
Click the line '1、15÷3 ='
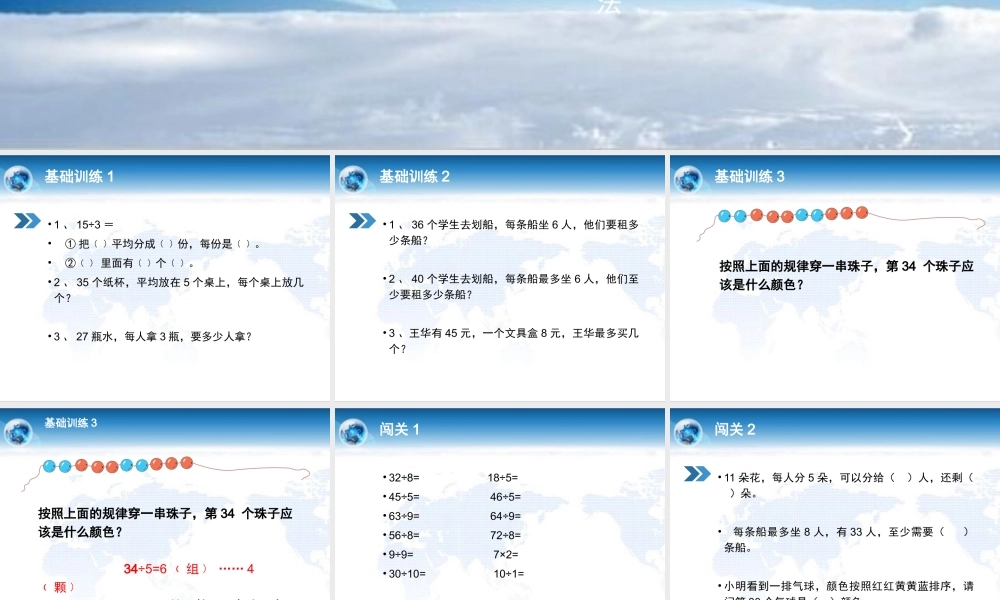click(81, 224)
